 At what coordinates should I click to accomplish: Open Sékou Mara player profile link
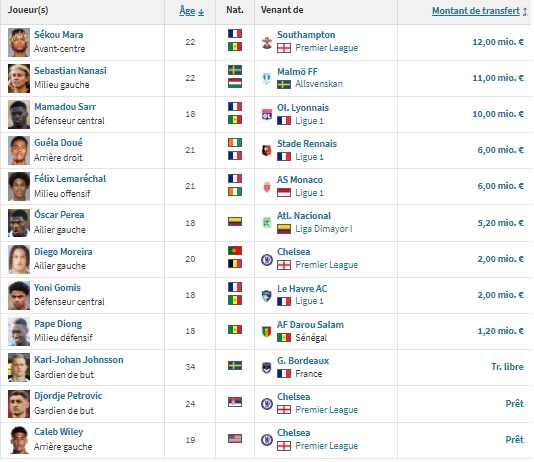(x=59, y=35)
